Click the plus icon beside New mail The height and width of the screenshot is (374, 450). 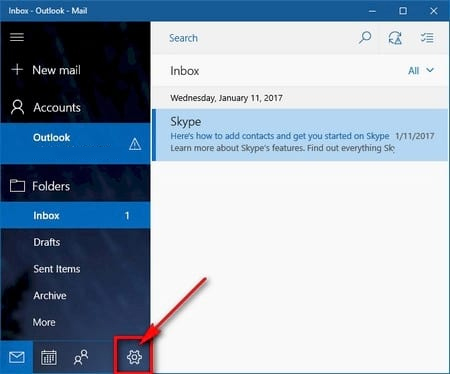coord(17,70)
